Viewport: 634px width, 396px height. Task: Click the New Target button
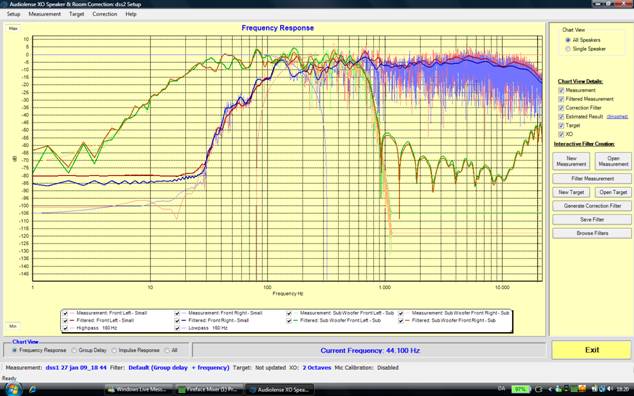pos(571,193)
